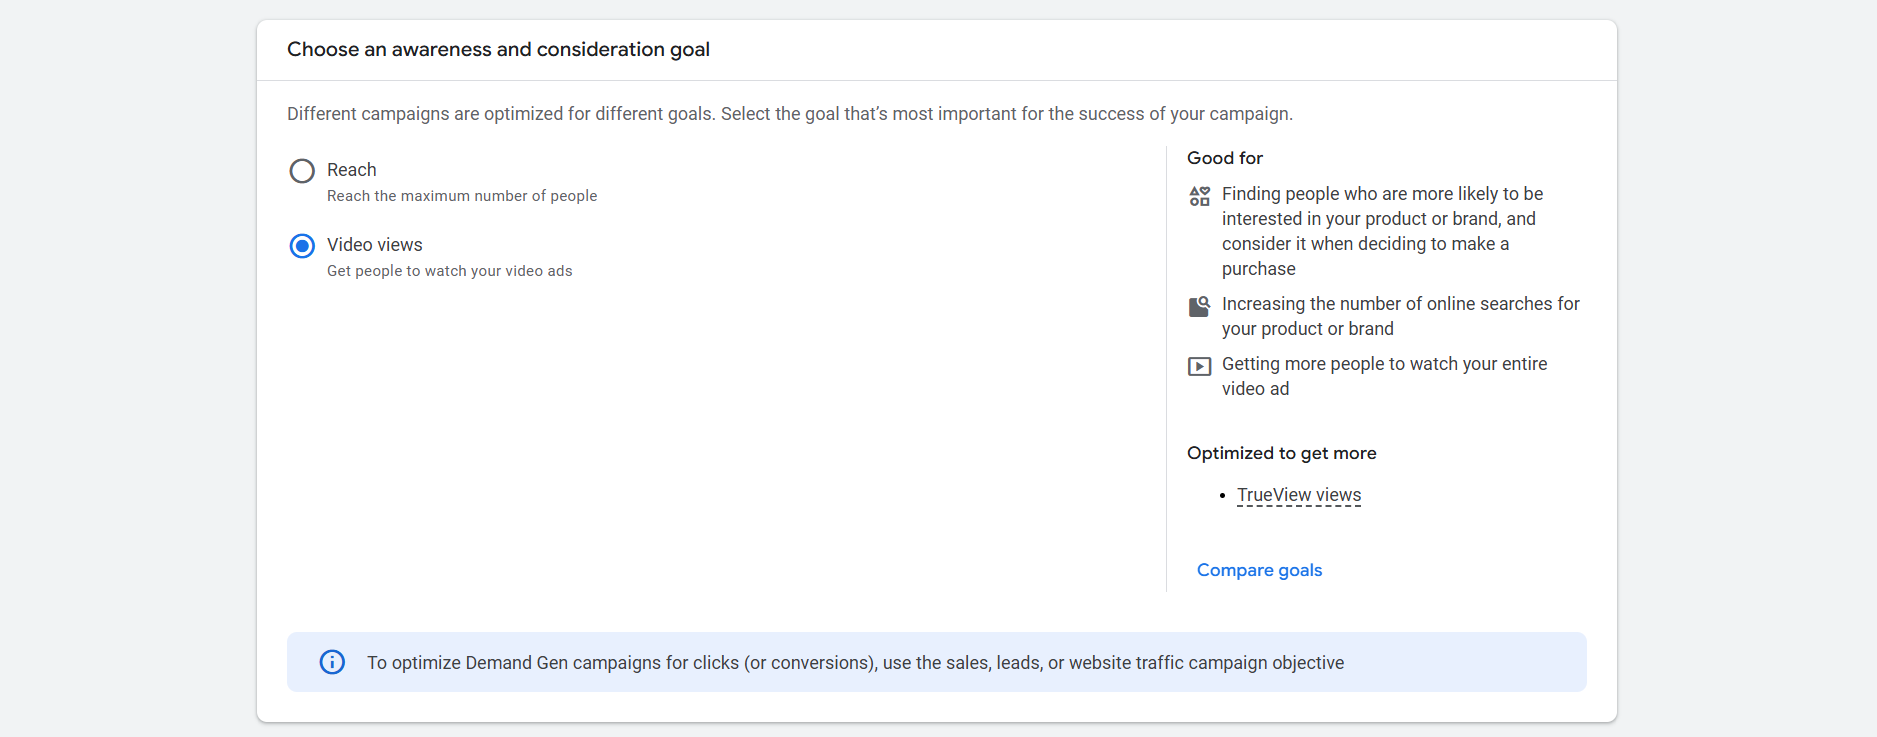Click the "Optimized to get more" heading
1877x737 pixels.
[1281, 453]
